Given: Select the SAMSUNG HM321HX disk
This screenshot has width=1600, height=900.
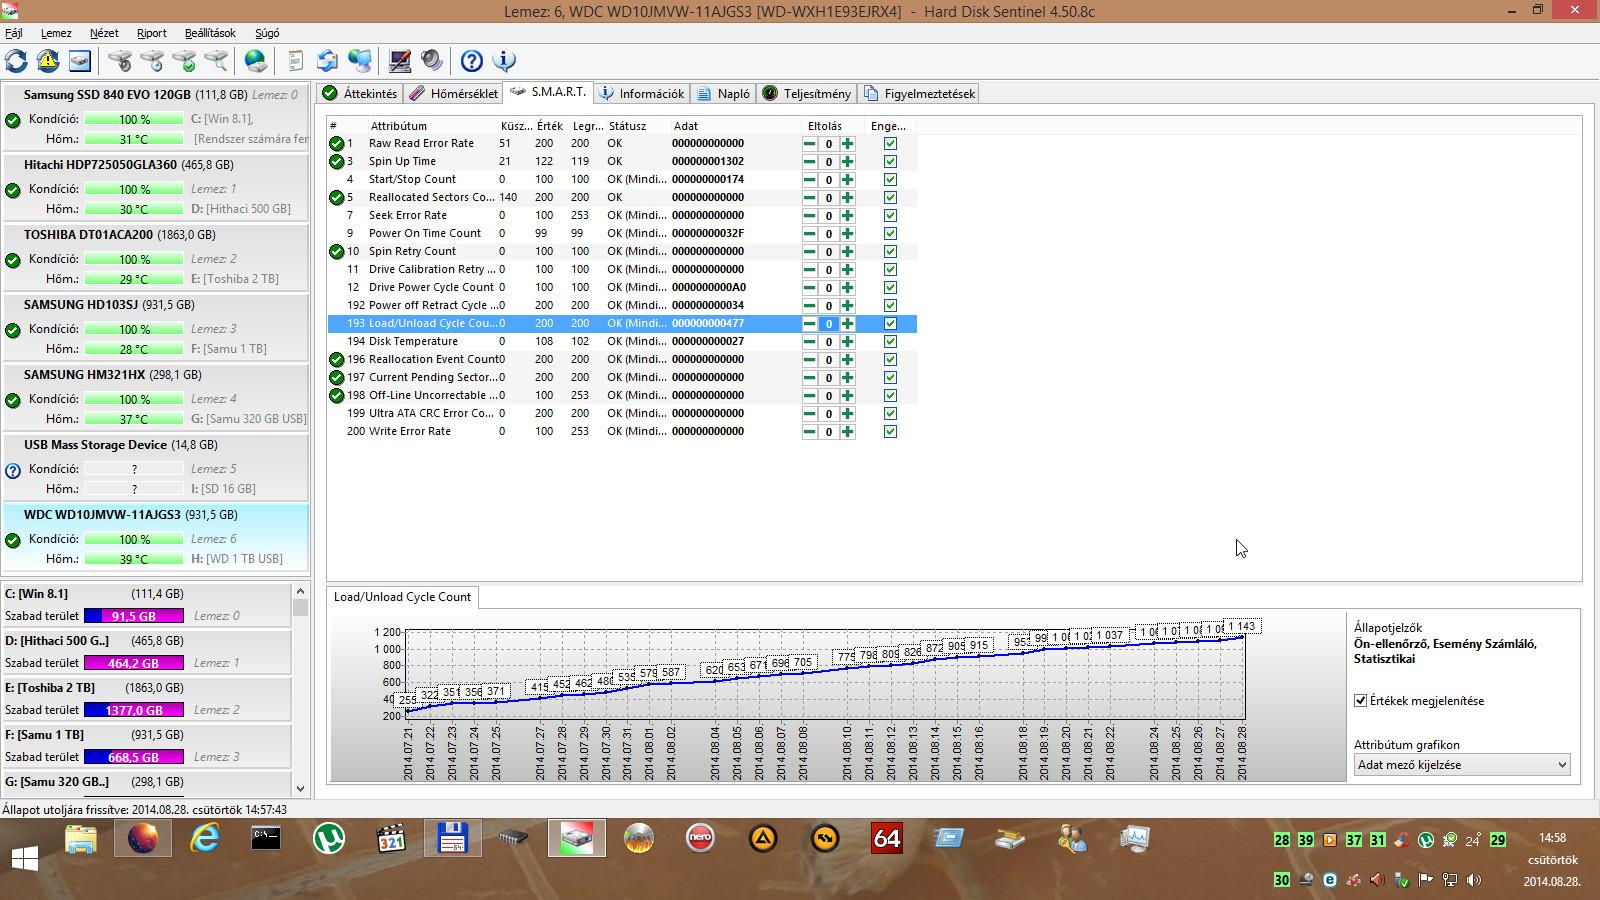Looking at the screenshot, I should point(155,398).
